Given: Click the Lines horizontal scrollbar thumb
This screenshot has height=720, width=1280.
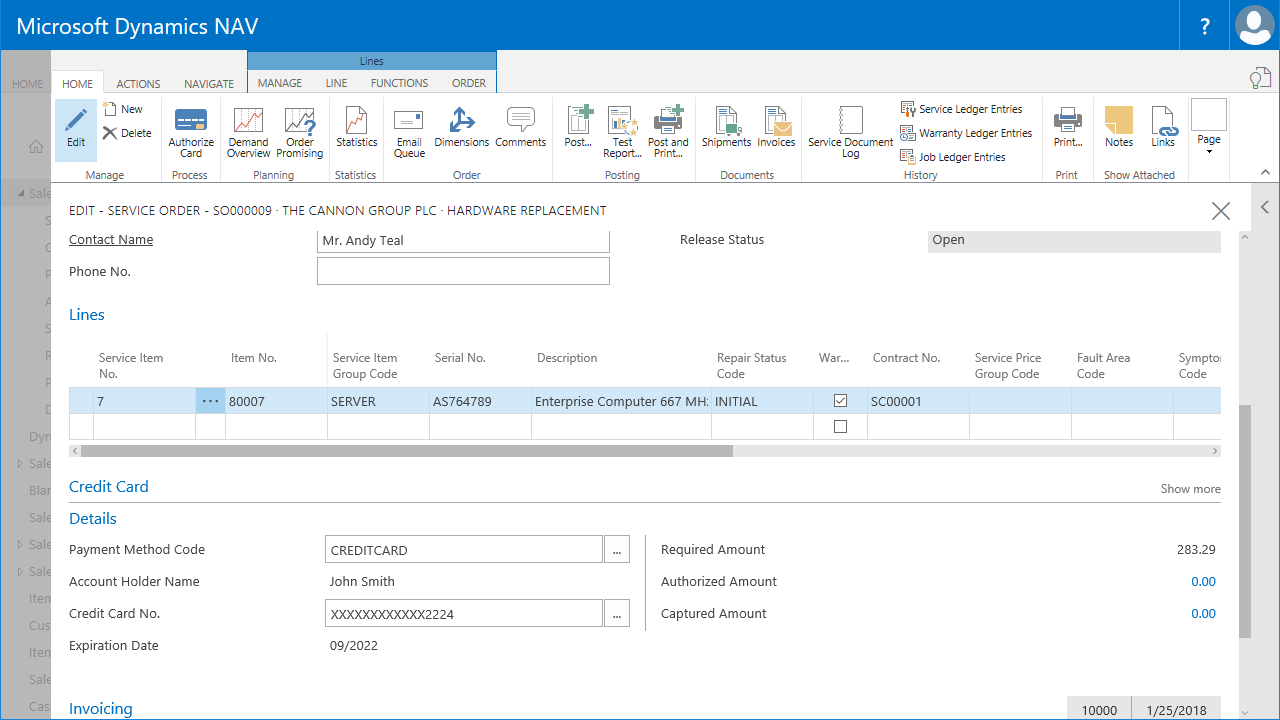Looking at the screenshot, I should coord(407,451).
